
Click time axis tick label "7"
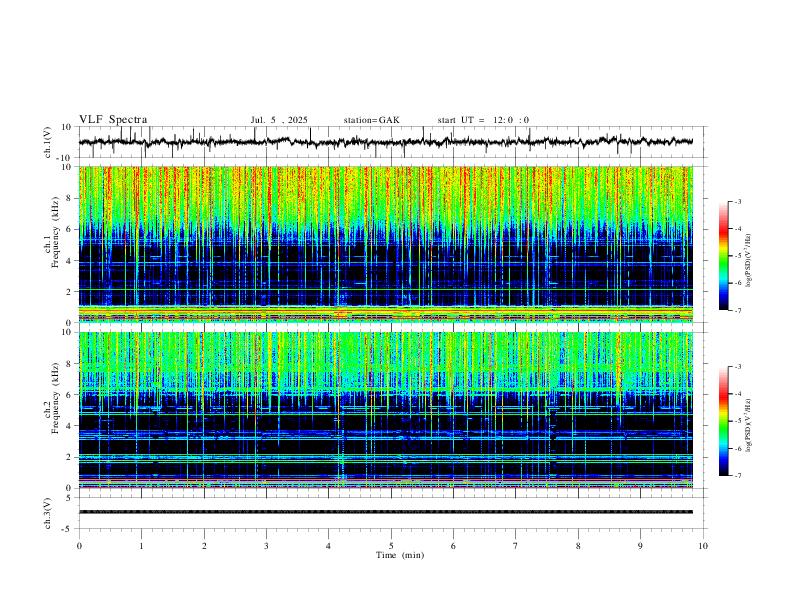coord(516,546)
